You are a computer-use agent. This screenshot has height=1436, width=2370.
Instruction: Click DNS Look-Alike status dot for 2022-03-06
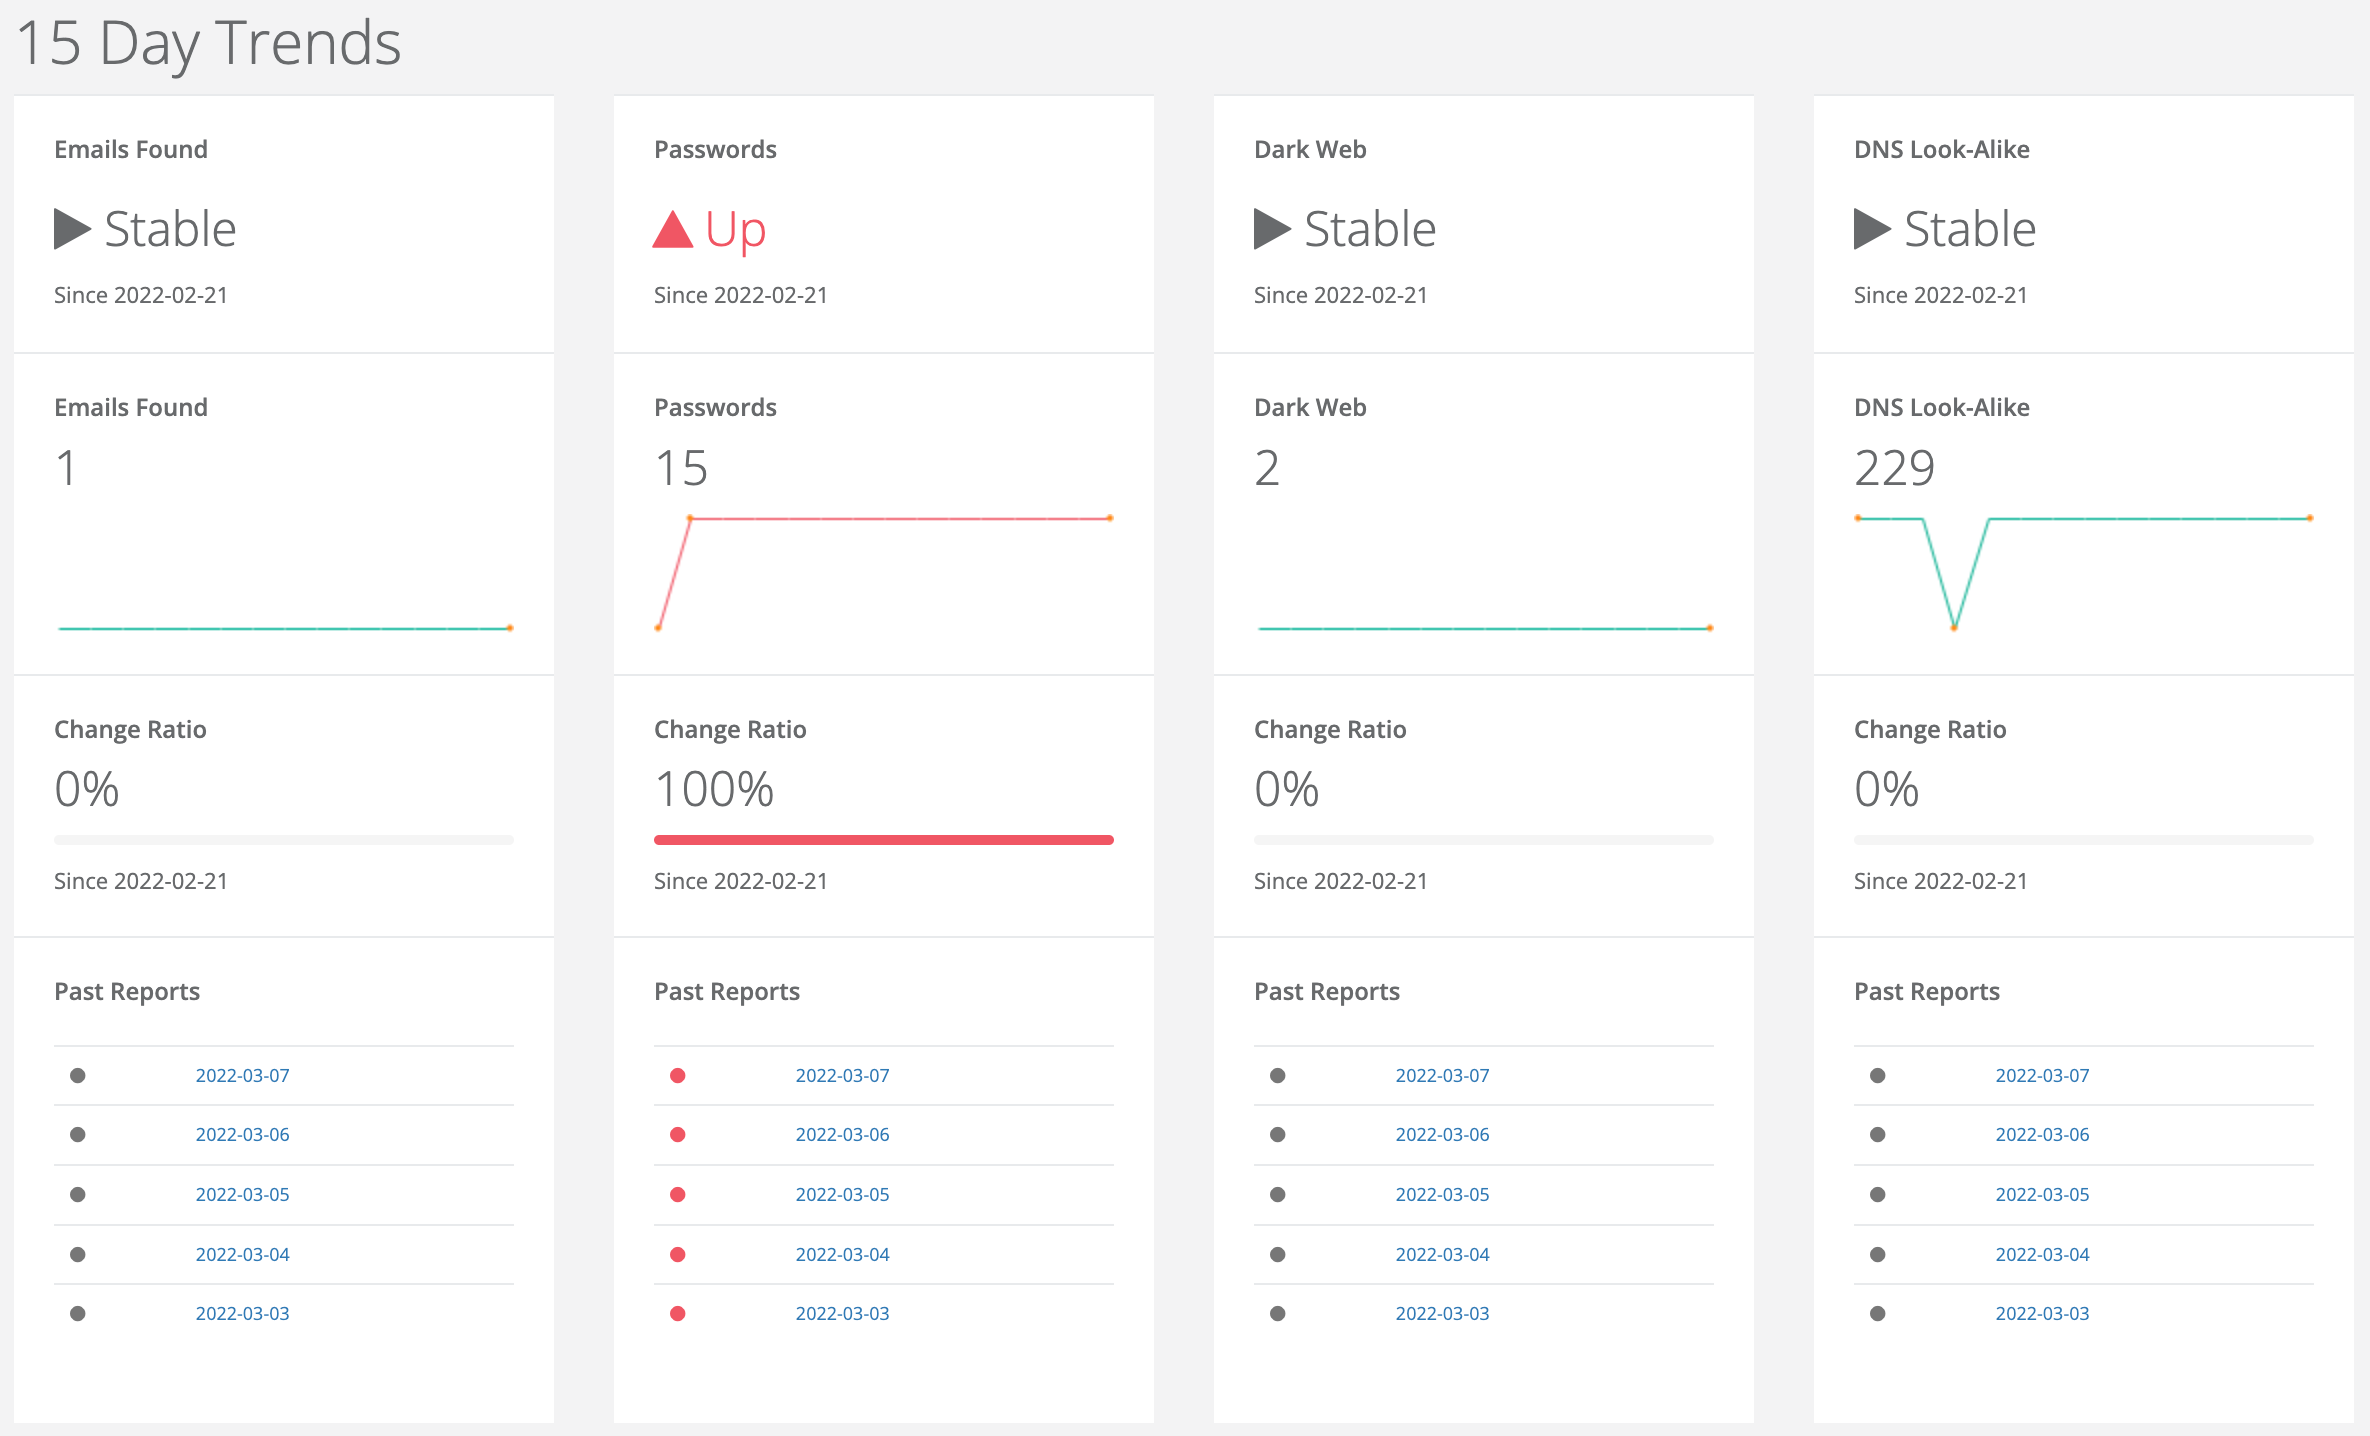[x=1878, y=1134]
